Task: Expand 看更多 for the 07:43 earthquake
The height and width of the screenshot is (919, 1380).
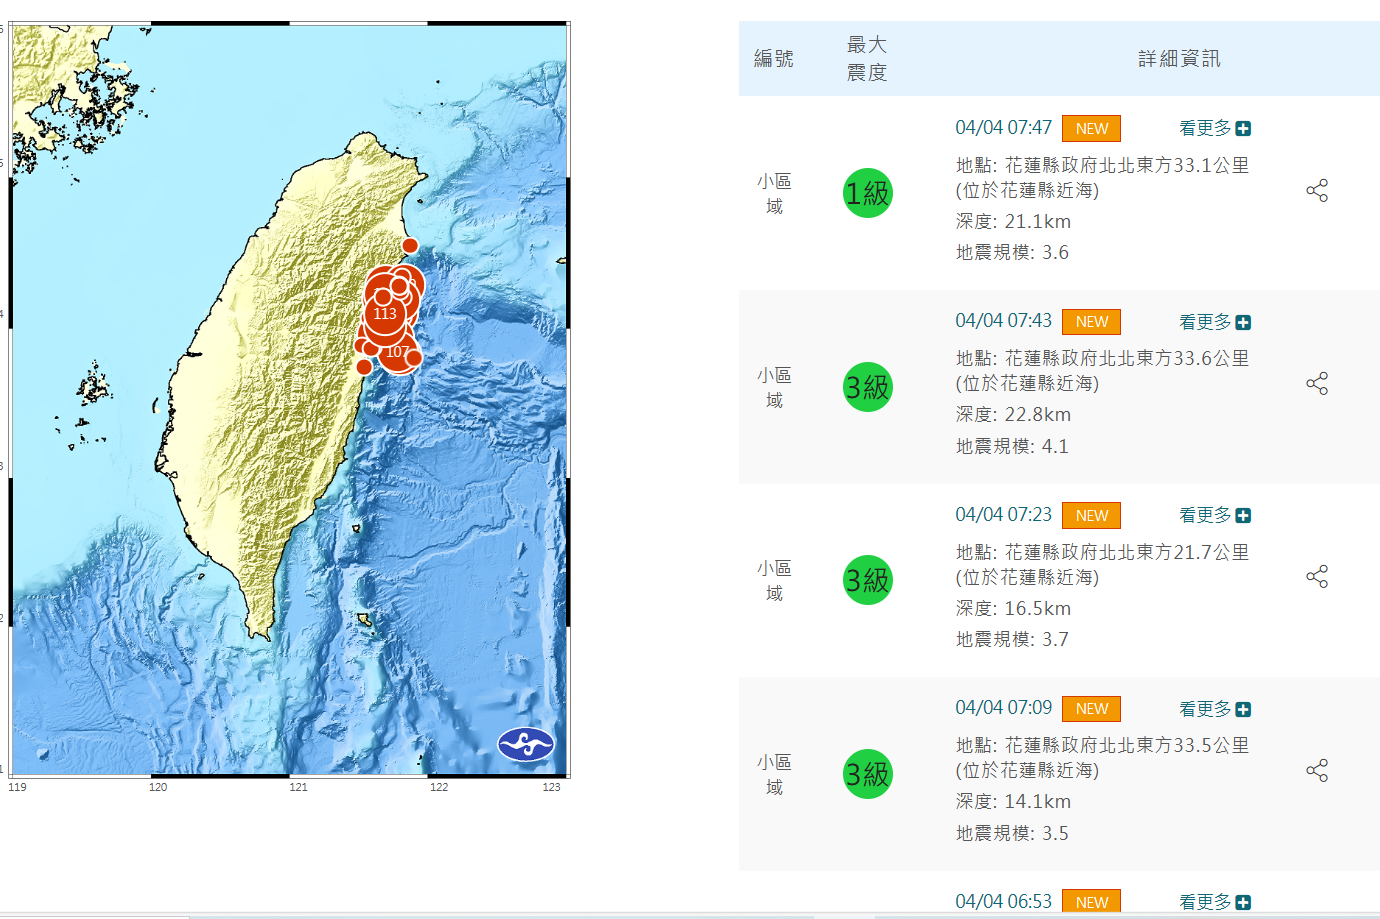Action: click(1214, 323)
